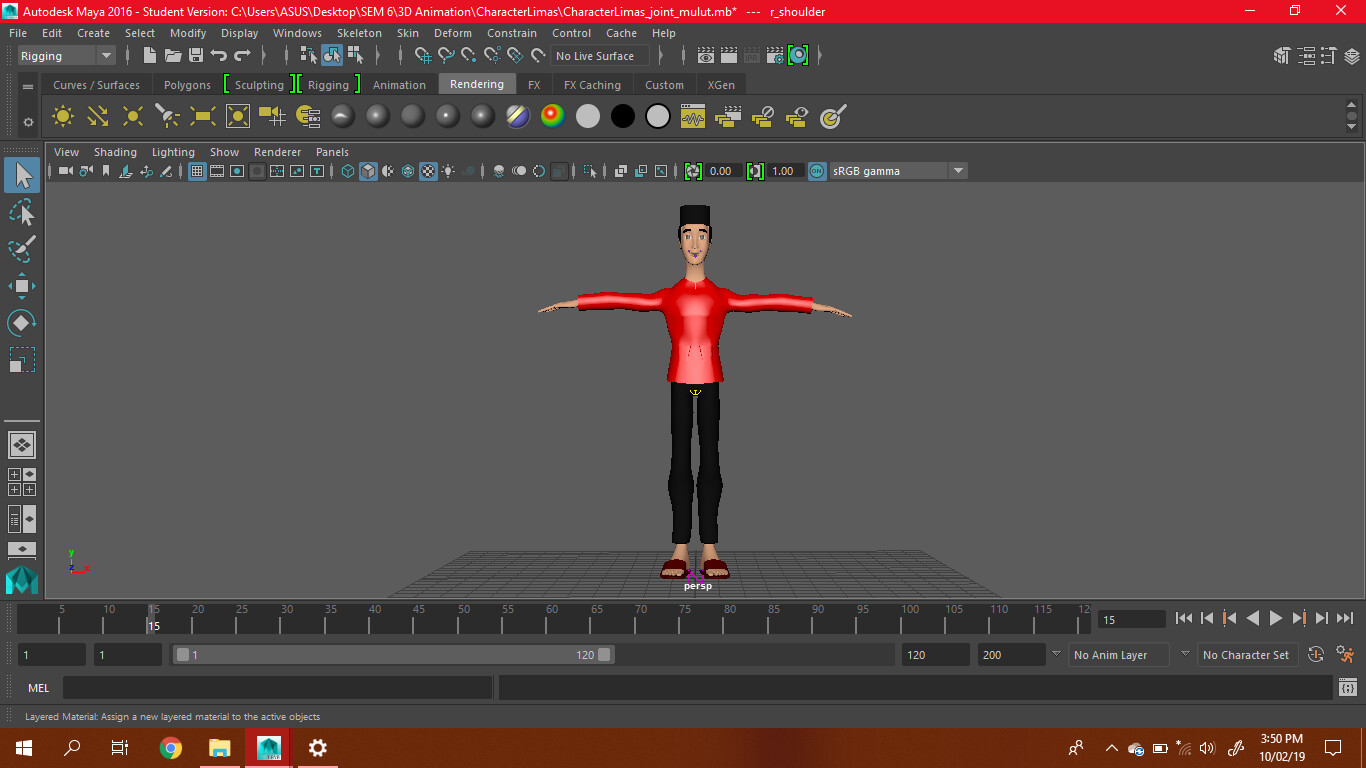The image size is (1366, 768).
Task: Open the Render View eye-clapperboard icon
Action: click(706, 56)
